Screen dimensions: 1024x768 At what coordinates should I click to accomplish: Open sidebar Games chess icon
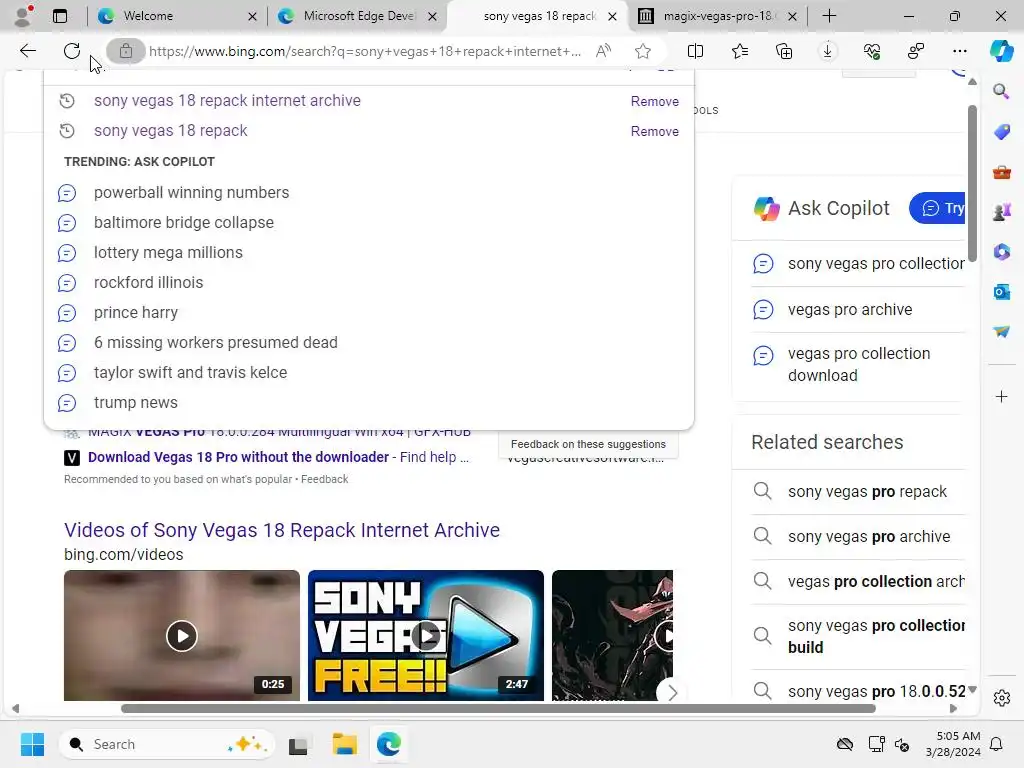(x=1001, y=212)
